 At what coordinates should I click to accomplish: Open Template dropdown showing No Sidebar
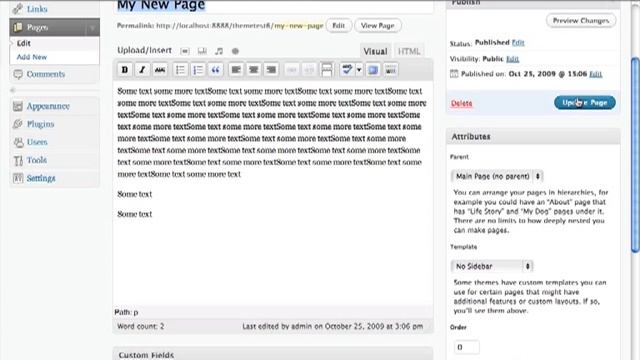(x=492, y=266)
